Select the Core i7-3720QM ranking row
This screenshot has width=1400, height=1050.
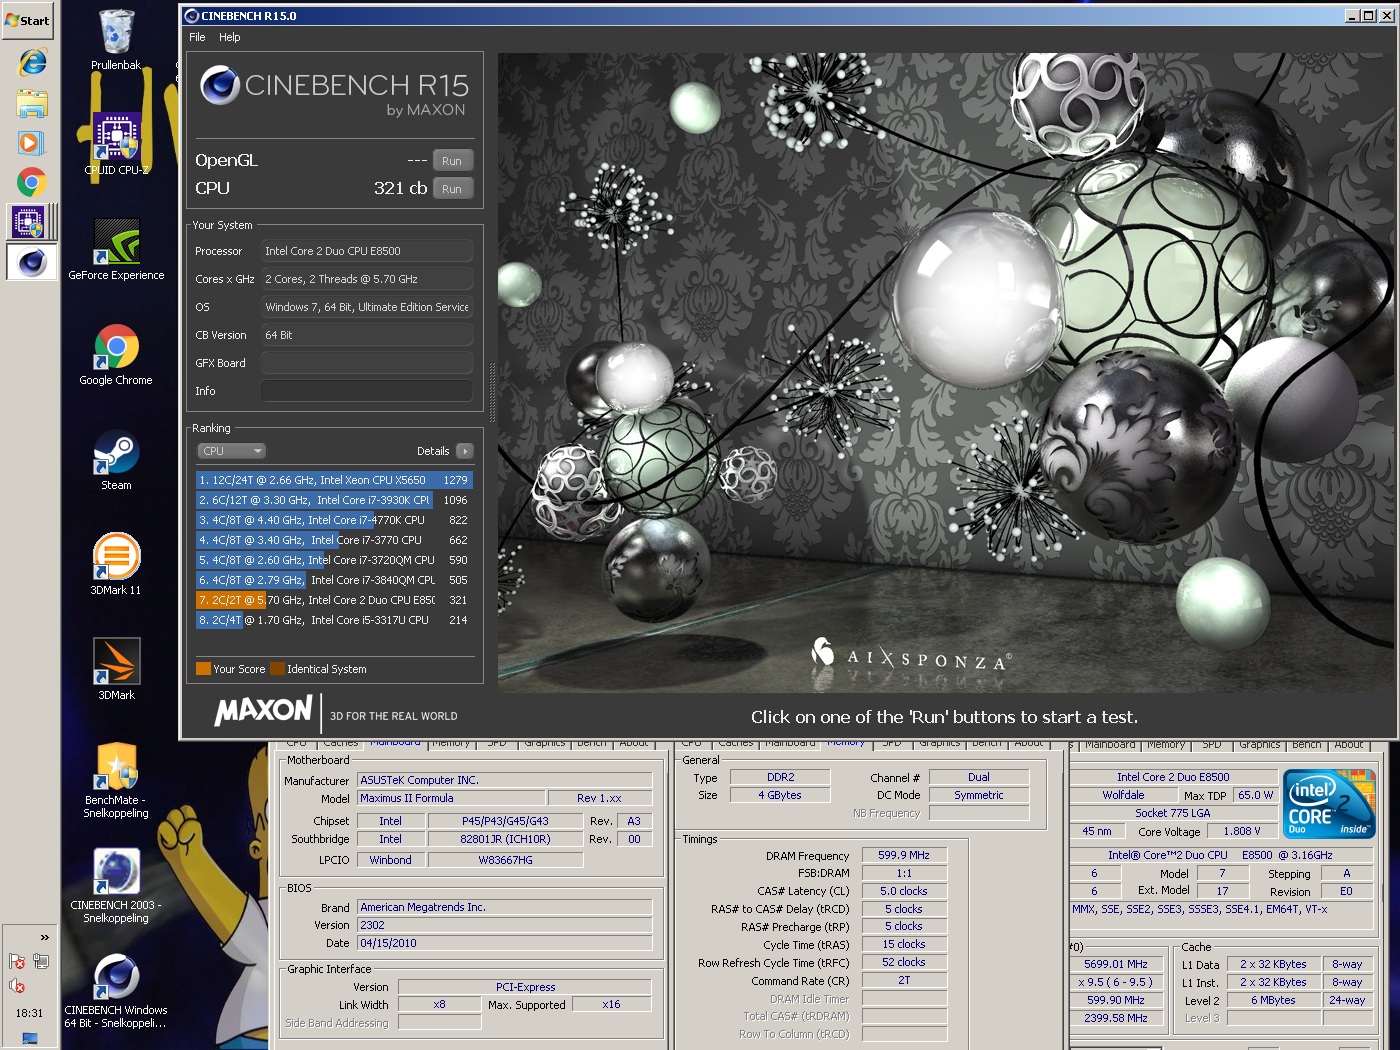334,560
